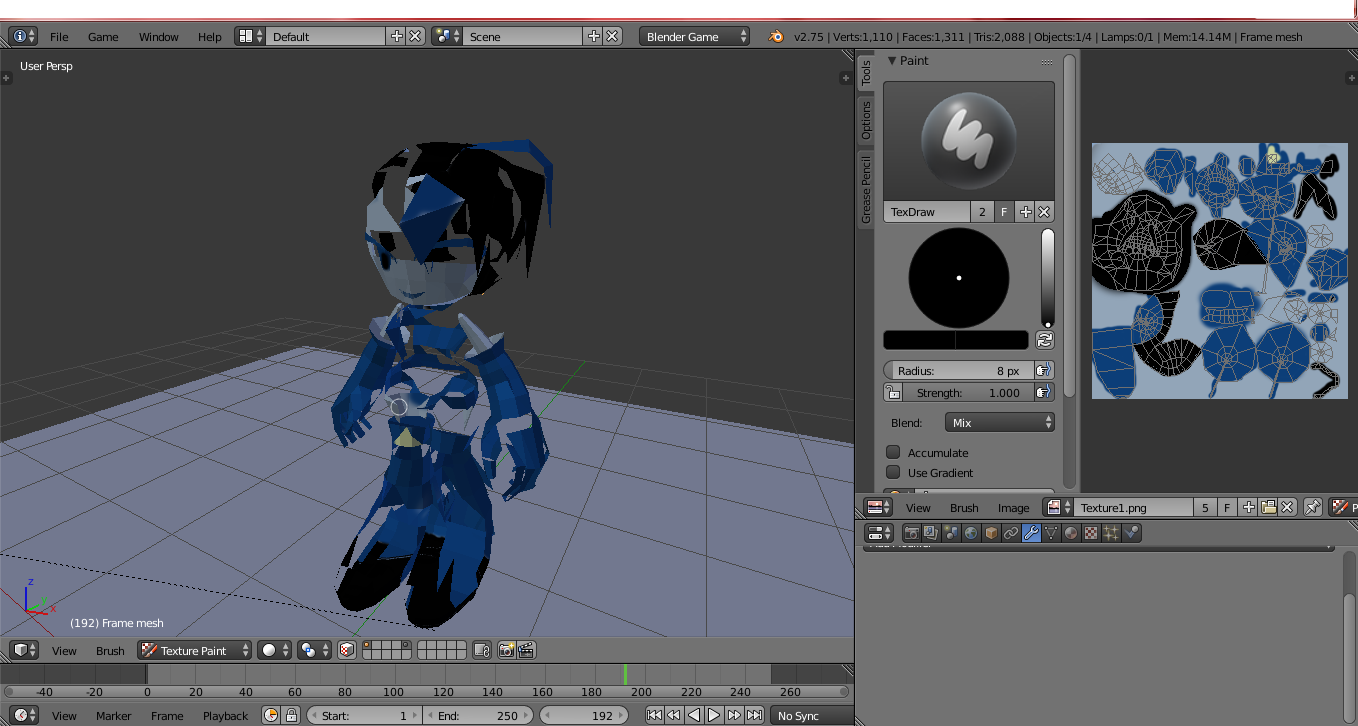
Task: Switch to the Options tab
Action: 866,120
